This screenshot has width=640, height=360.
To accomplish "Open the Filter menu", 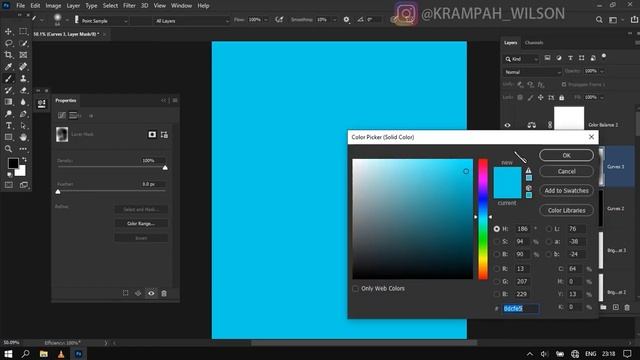I will tap(129, 6).
